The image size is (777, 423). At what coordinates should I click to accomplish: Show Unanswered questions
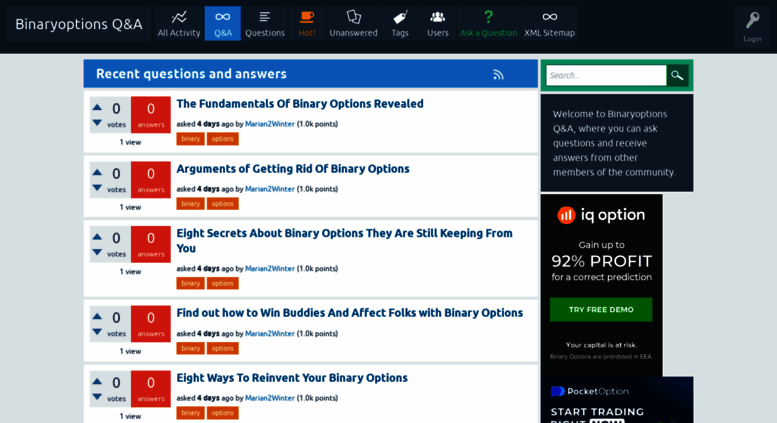[x=353, y=23]
